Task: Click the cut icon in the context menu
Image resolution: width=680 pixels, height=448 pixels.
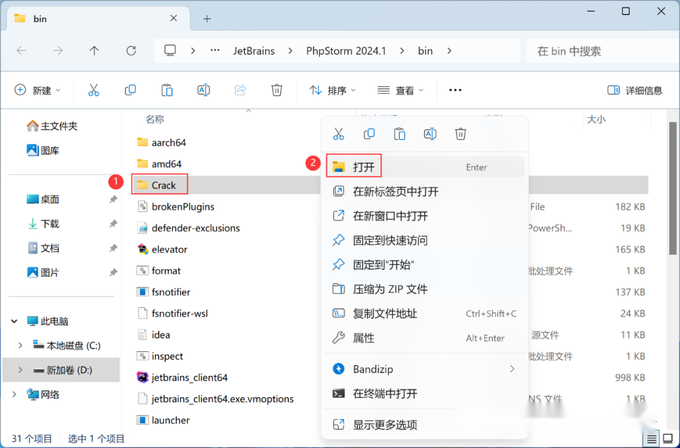Action: pyautogui.click(x=338, y=134)
